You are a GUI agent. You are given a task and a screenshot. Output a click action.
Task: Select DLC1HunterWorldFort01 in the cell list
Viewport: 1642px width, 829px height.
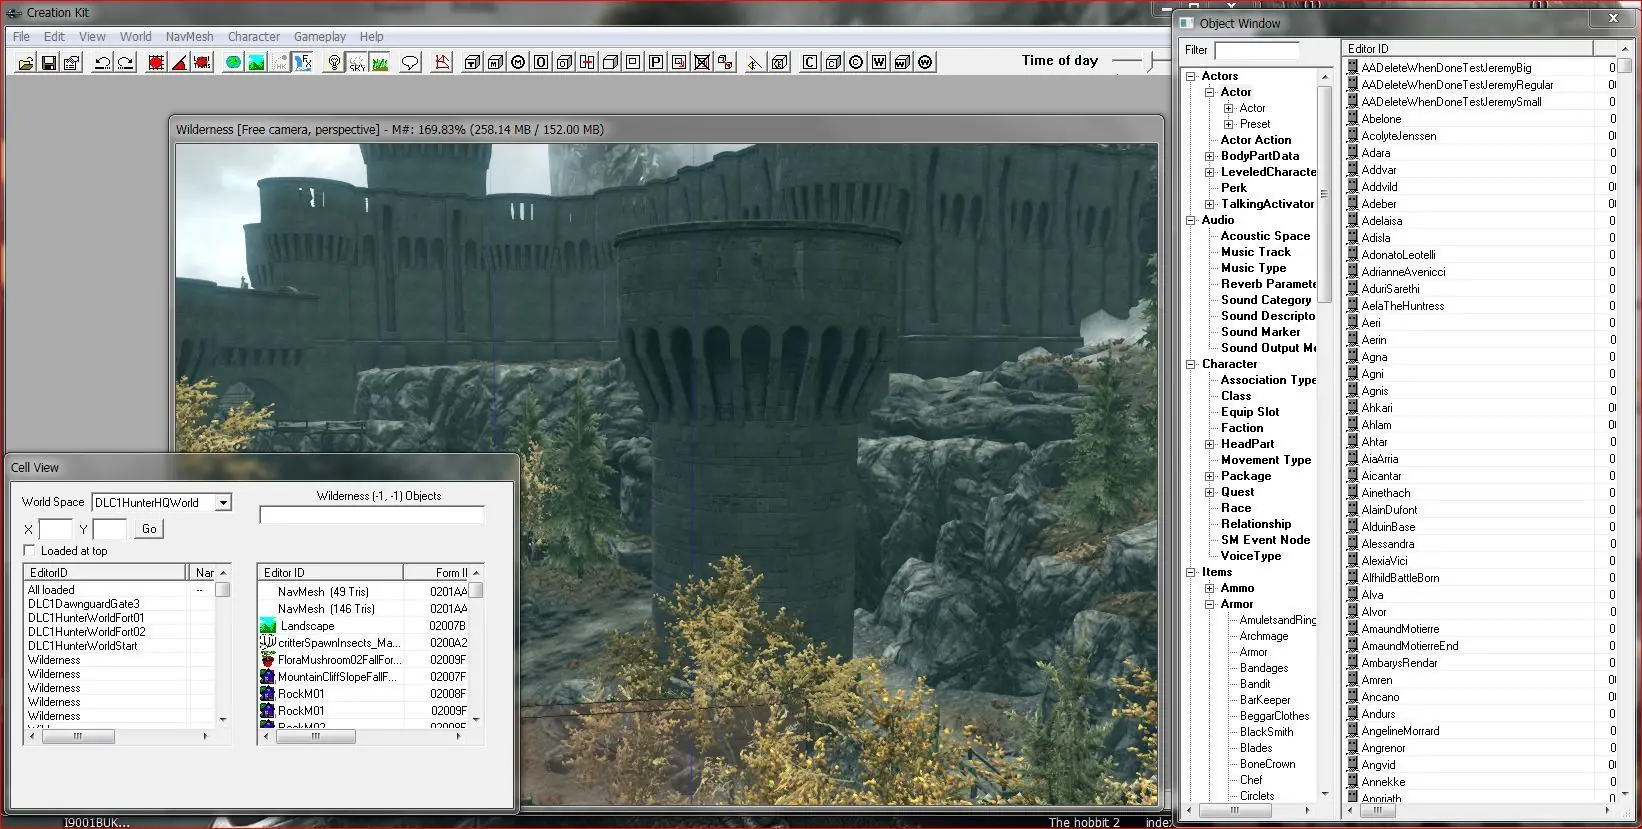click(x=86, y=618)
